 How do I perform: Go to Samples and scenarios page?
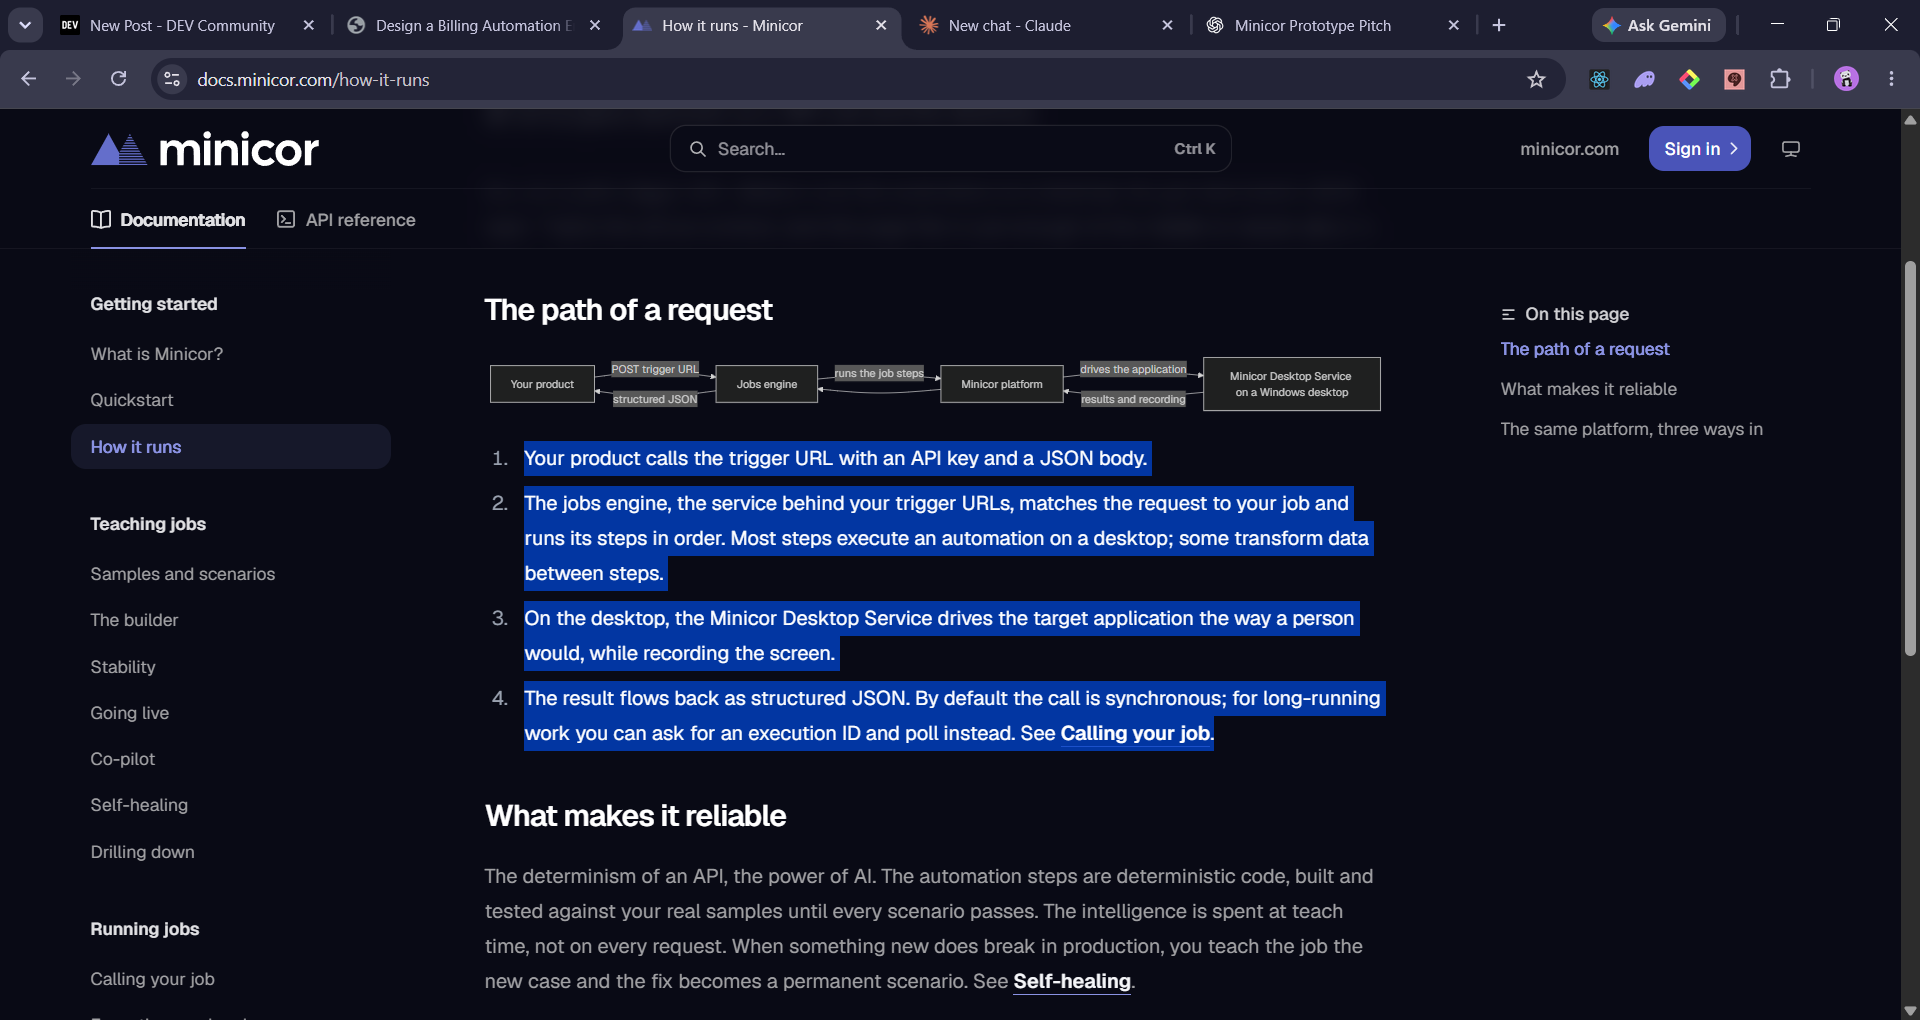[183, 574]
